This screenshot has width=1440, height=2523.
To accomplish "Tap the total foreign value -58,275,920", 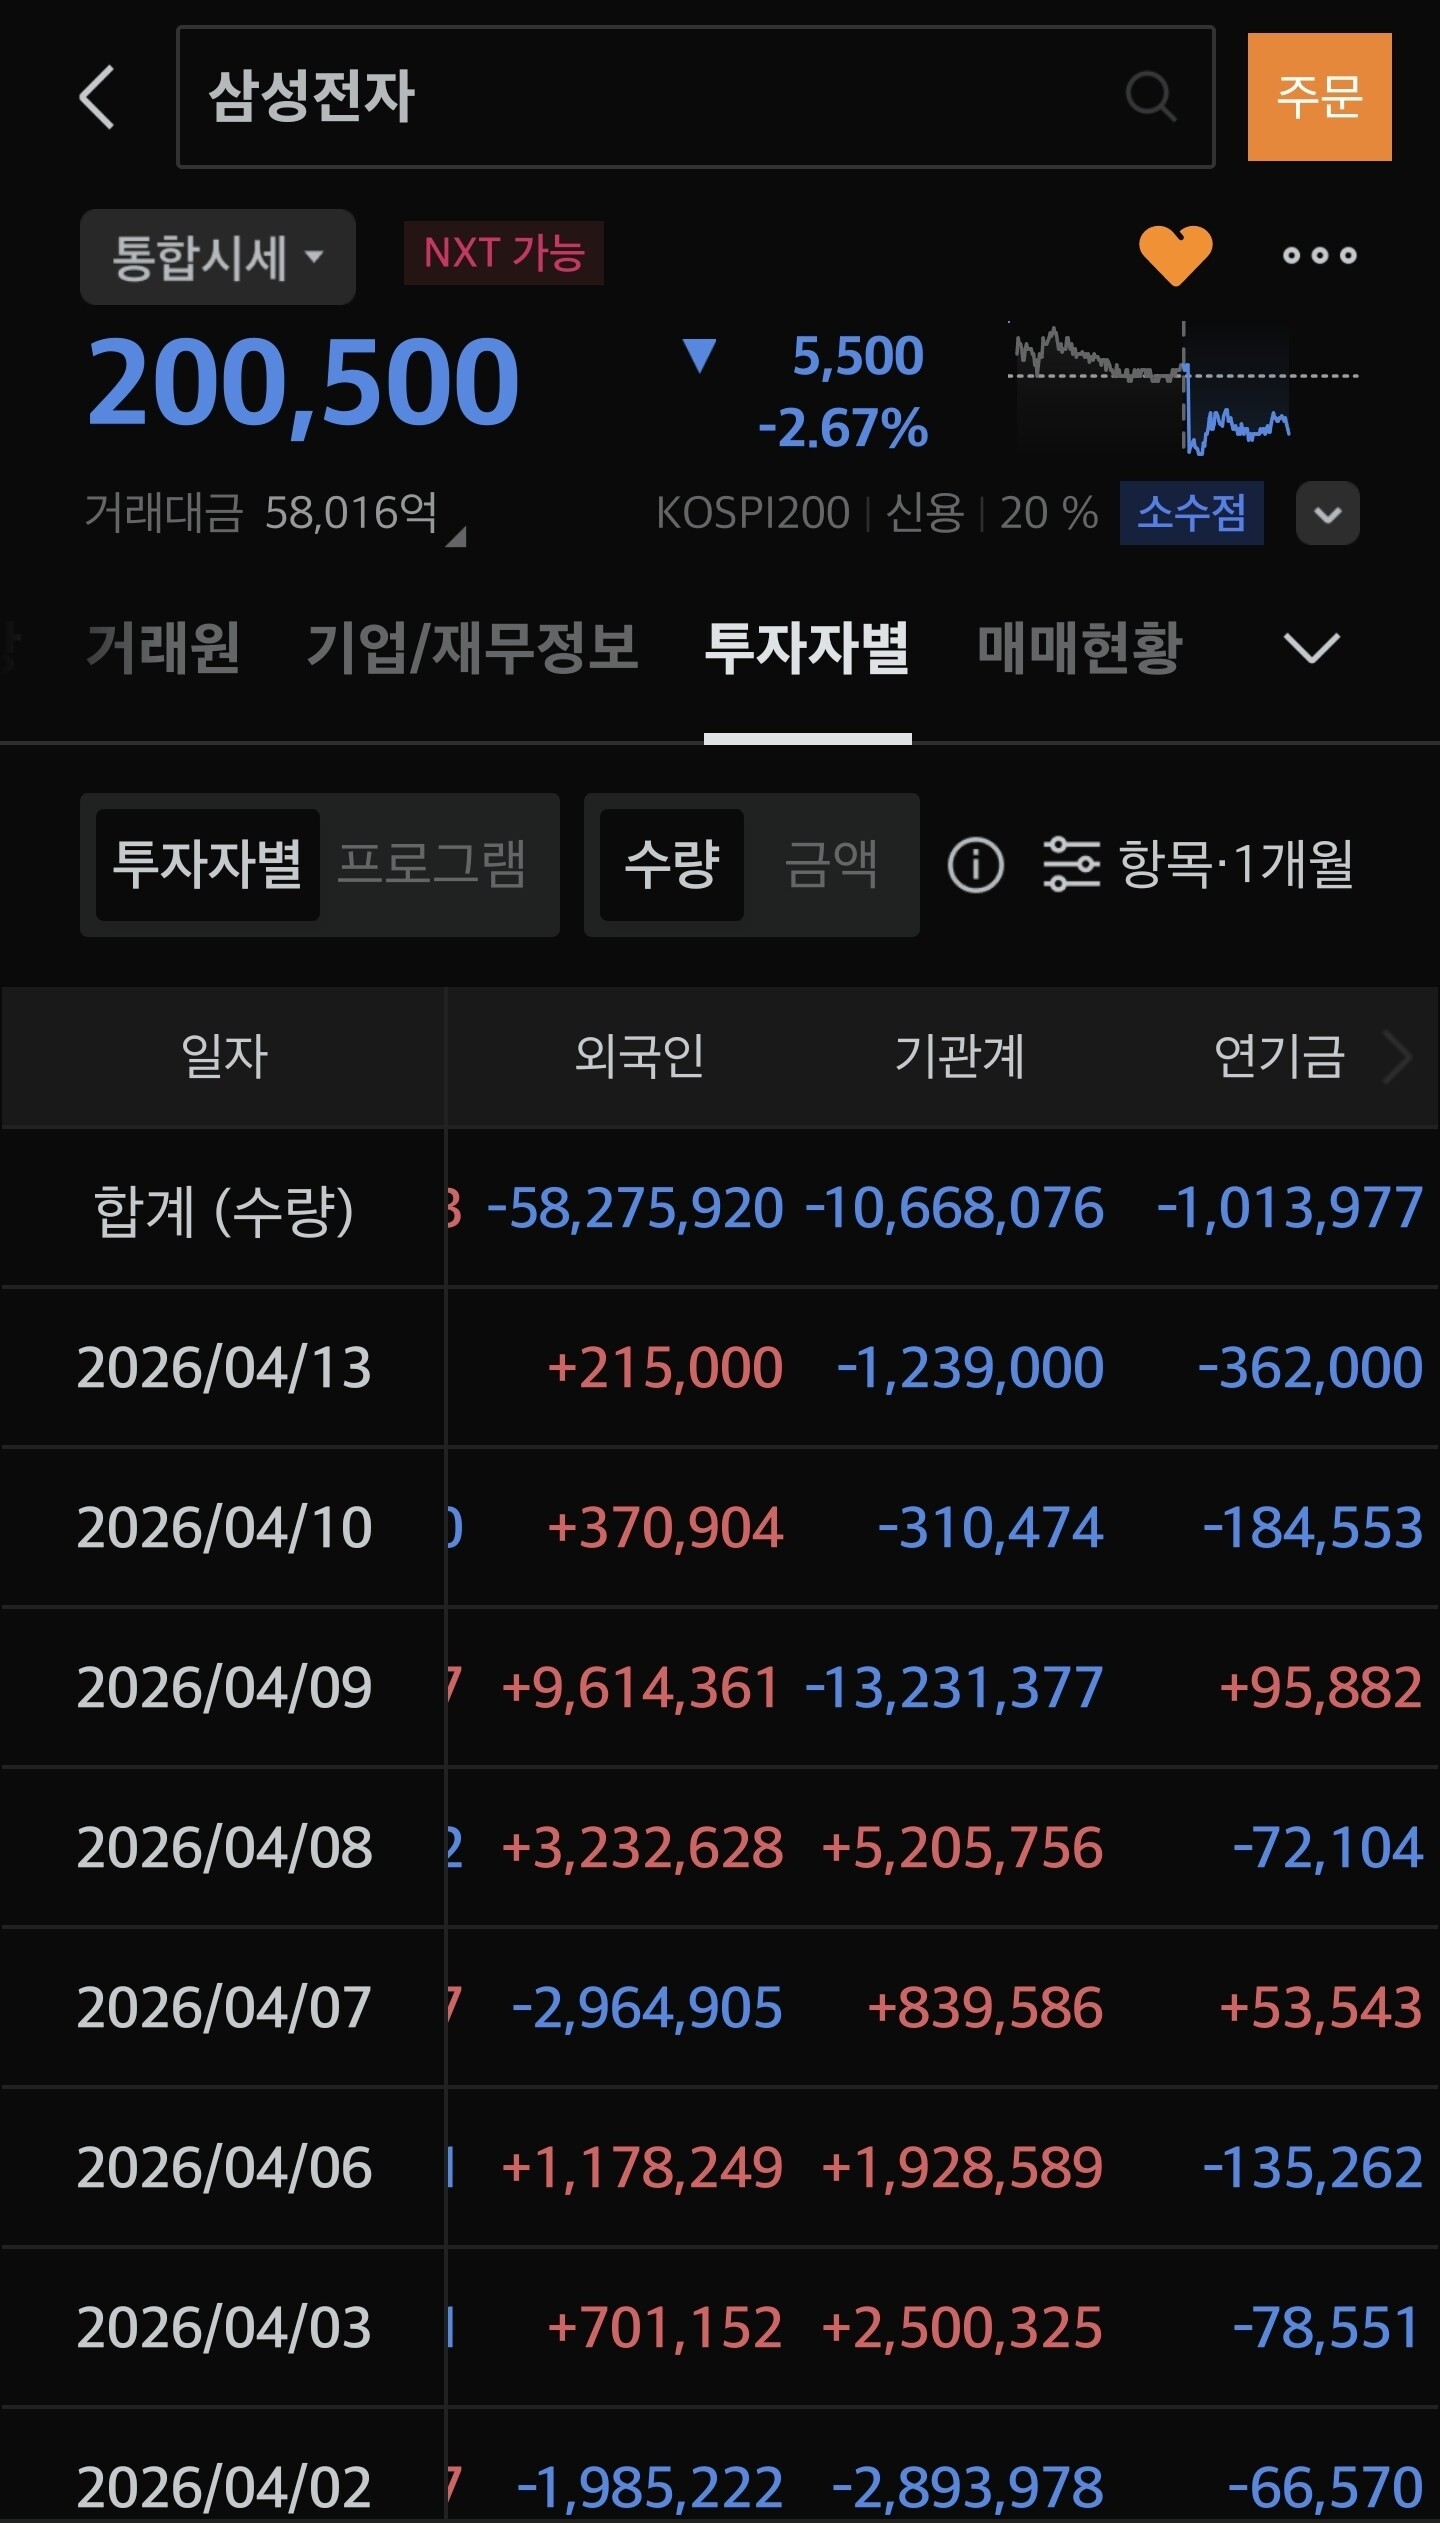I will (635, 1208).
